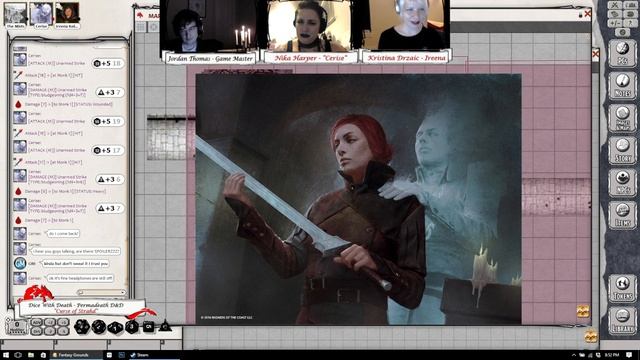Click the last +3 7 damage result
Screen dimensions: 640x360
[x=110, y=208]
